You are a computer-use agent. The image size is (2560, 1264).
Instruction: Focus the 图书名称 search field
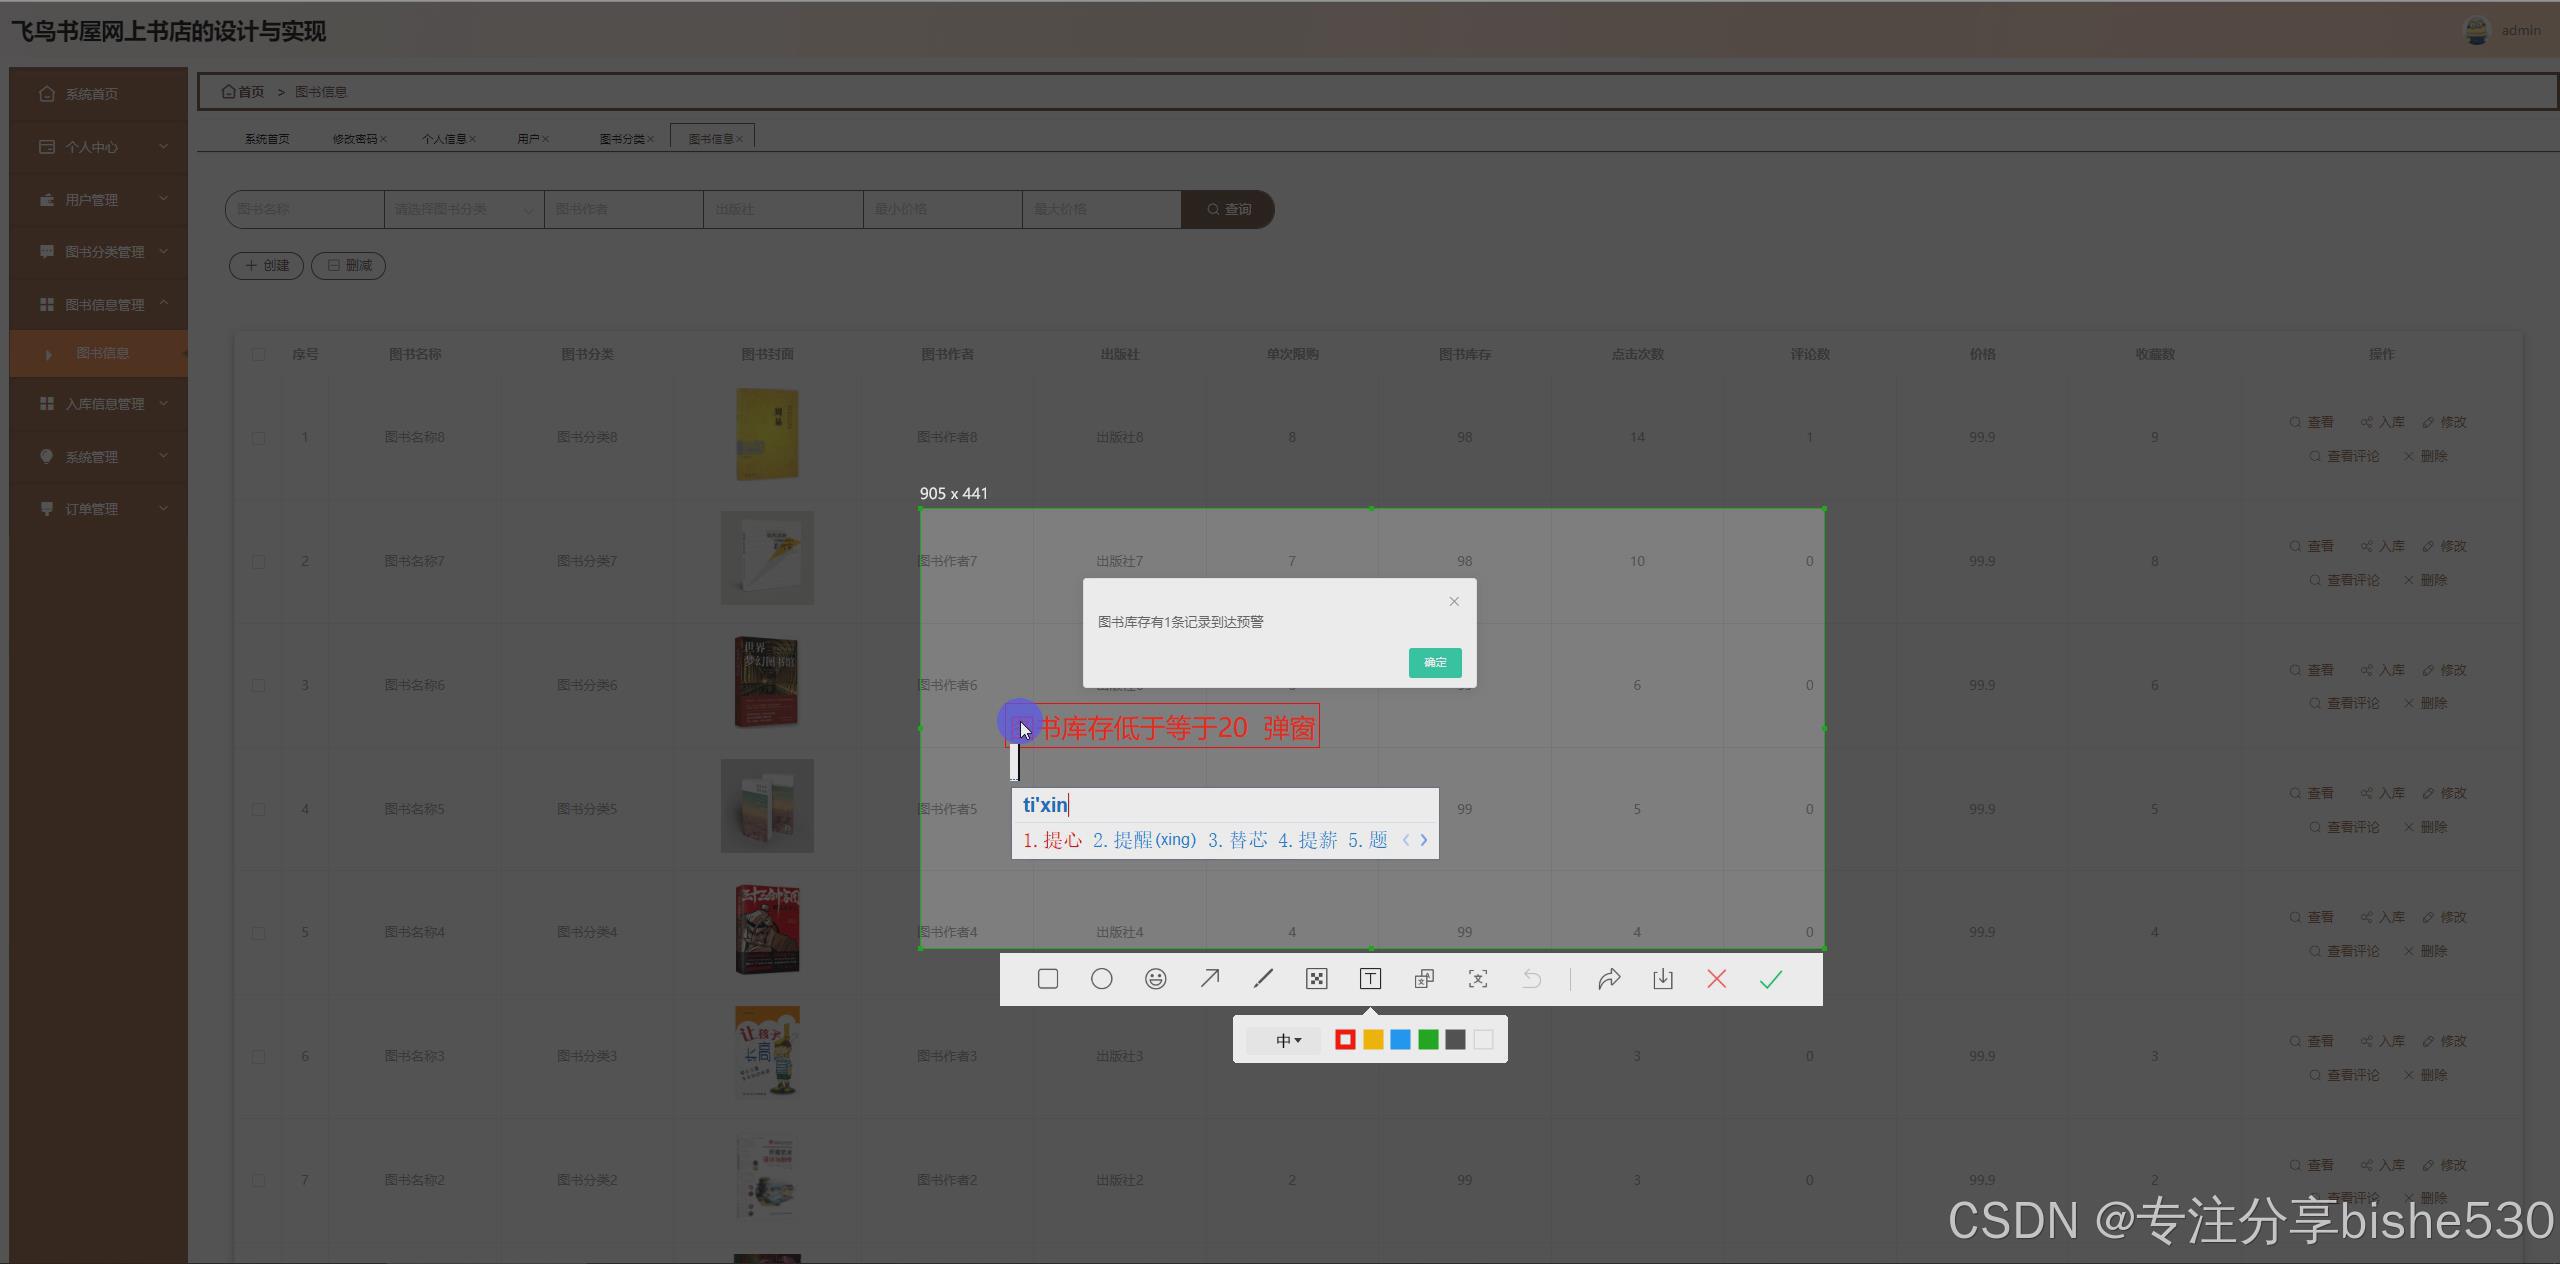(x=305, y=209)
